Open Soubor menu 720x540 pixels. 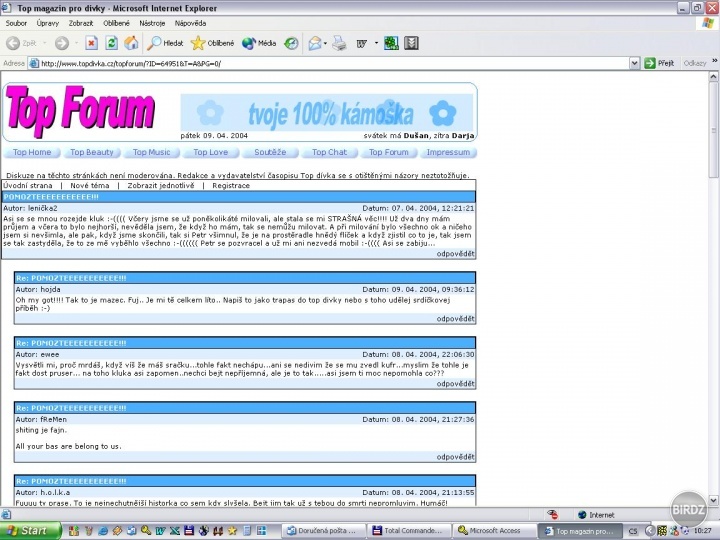click(16, 23)
